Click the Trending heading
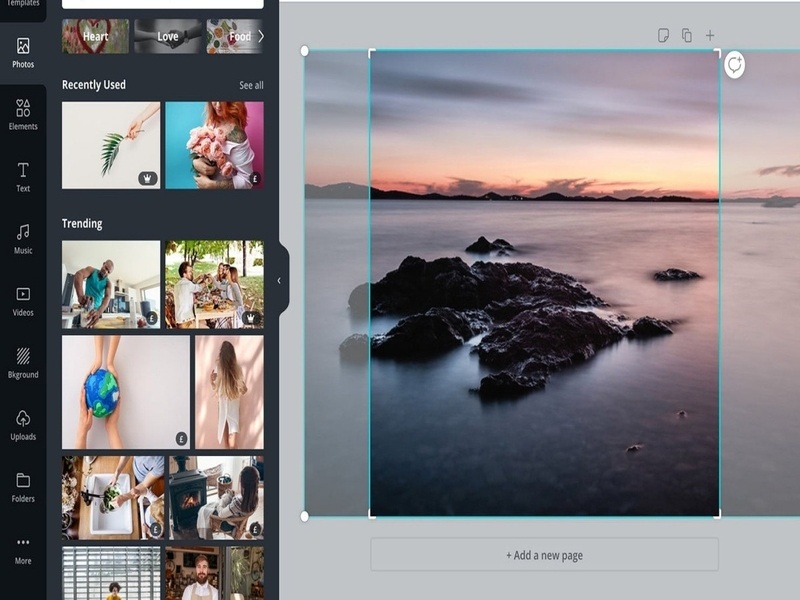Viewport: 800px width, 600px height. pyautogui.click(x=82, y=223)
